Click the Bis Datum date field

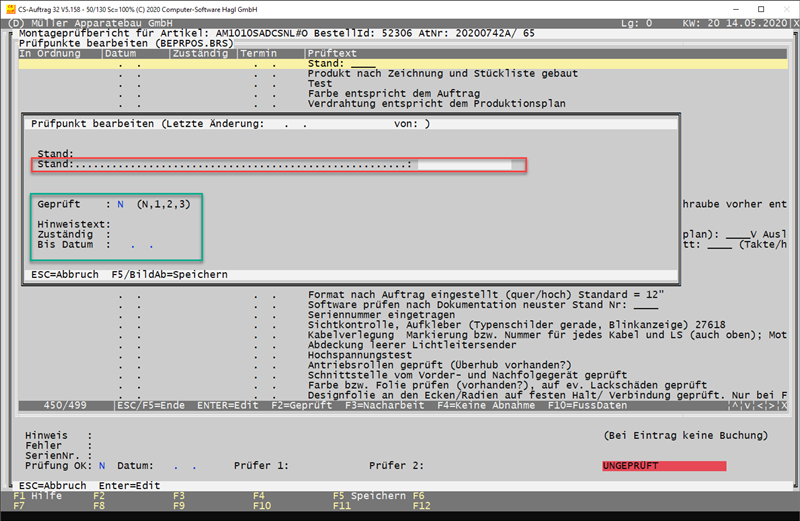click(138, 244)
